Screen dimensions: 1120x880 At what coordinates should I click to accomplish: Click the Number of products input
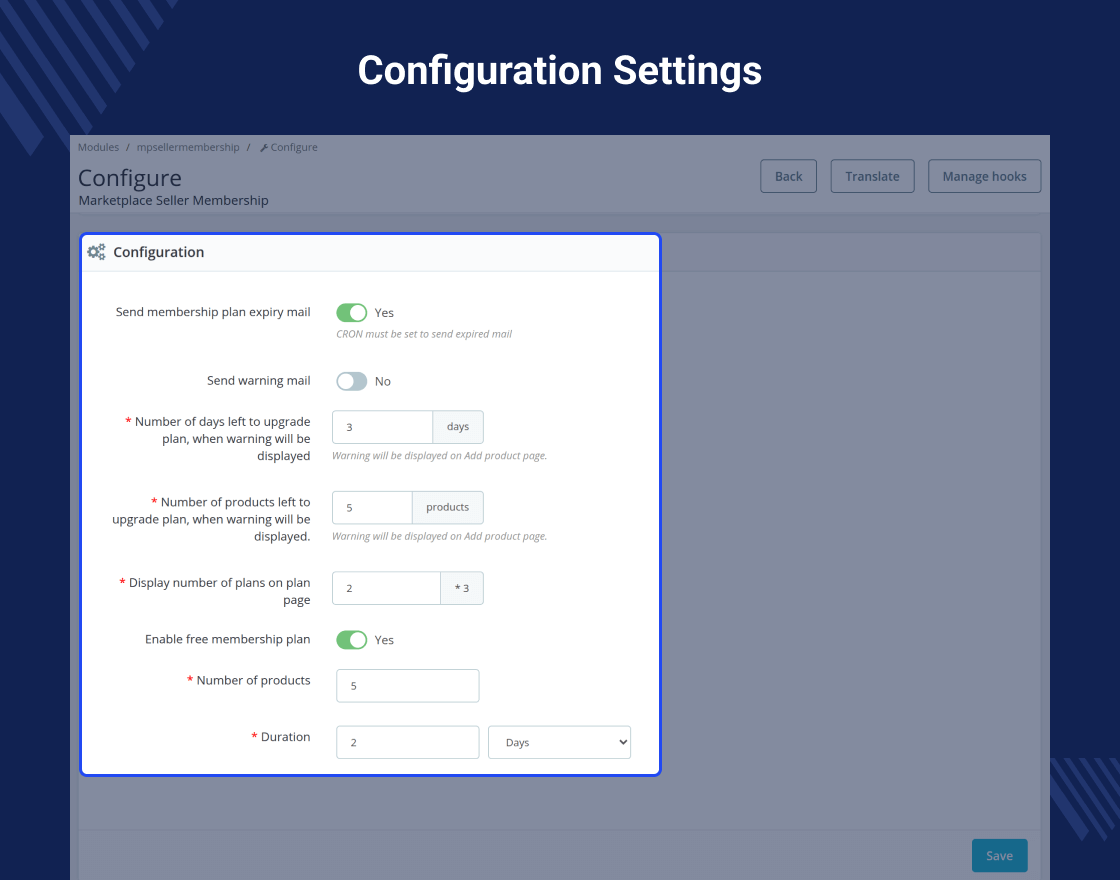tap(408, 686)
